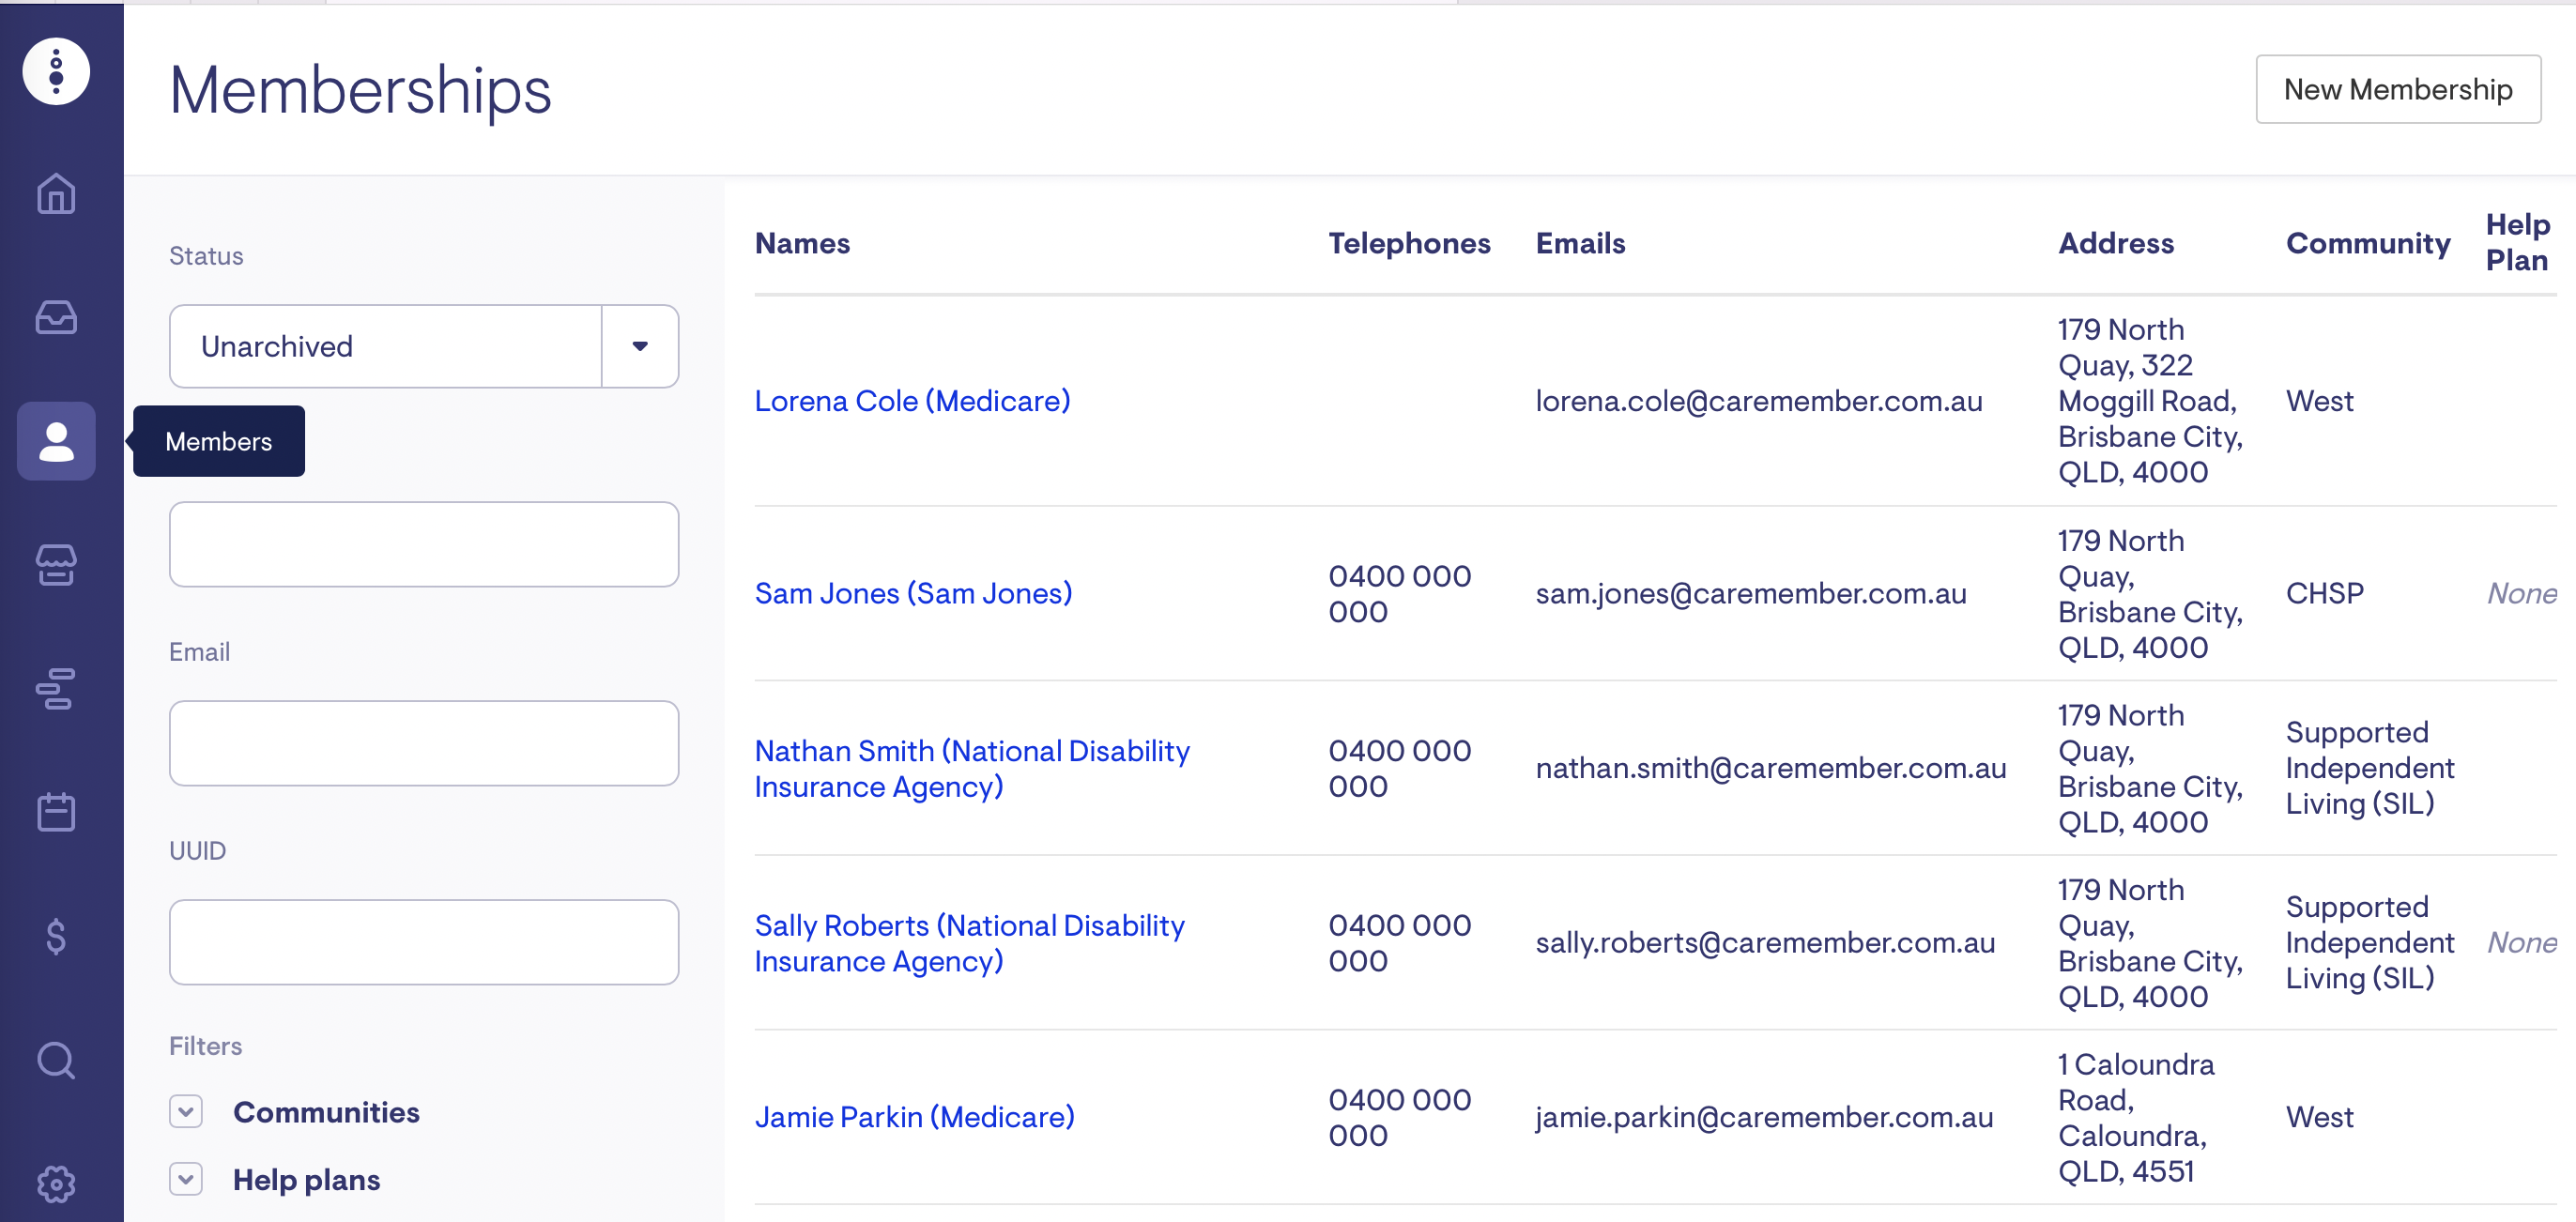Open Jamie Parkin (Medicare) link

coord(913,1117)
